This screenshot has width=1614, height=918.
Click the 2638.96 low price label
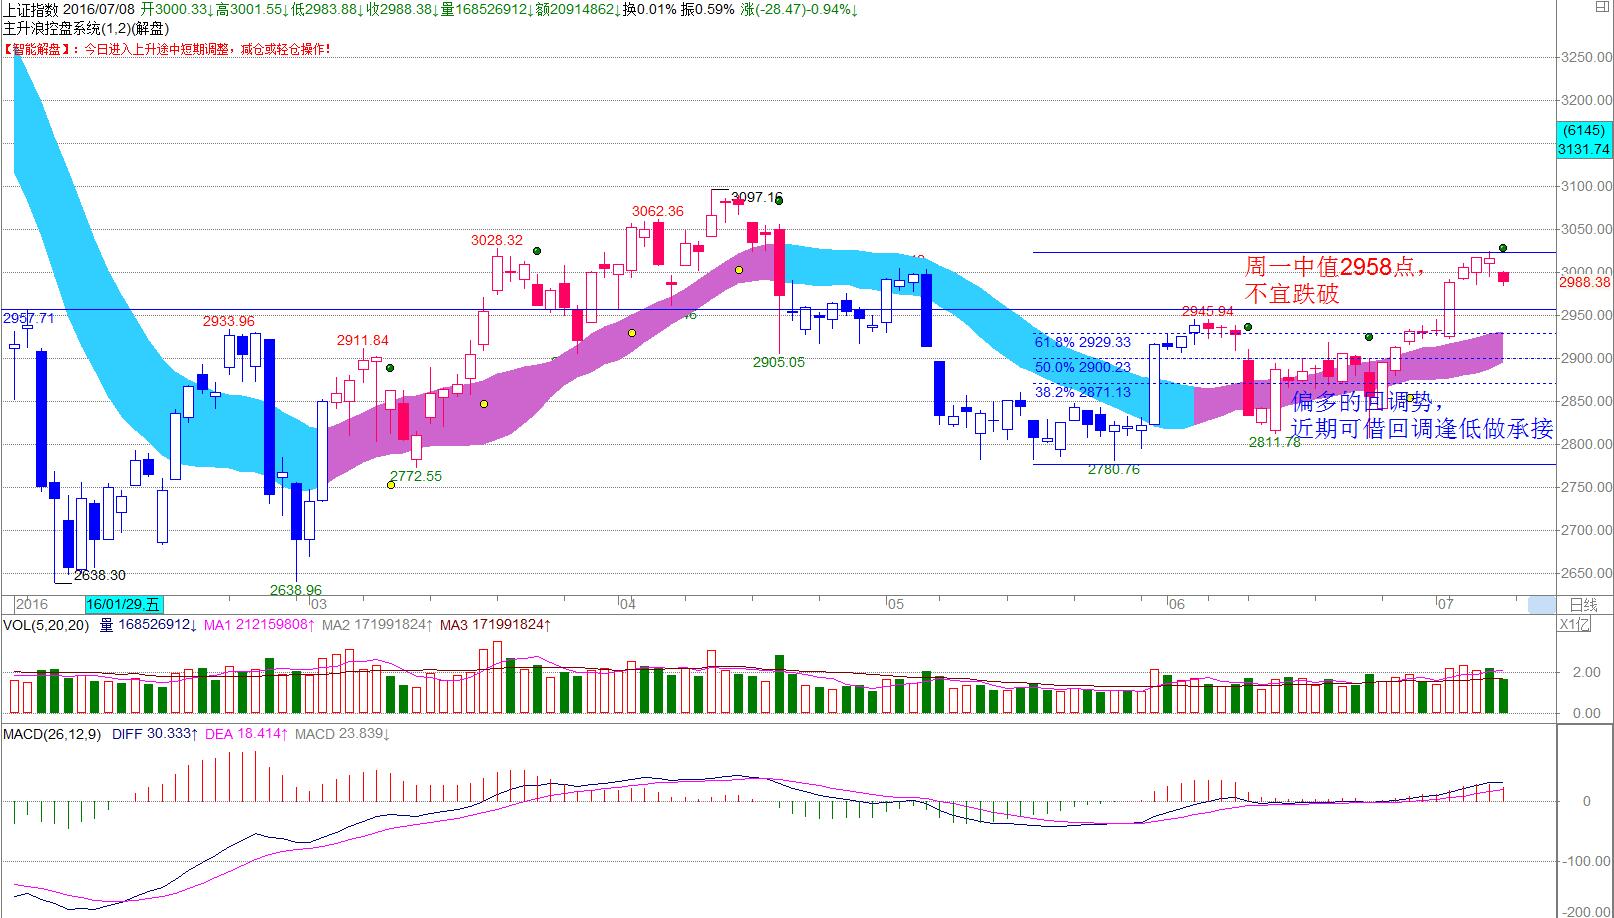click(296, 590)
